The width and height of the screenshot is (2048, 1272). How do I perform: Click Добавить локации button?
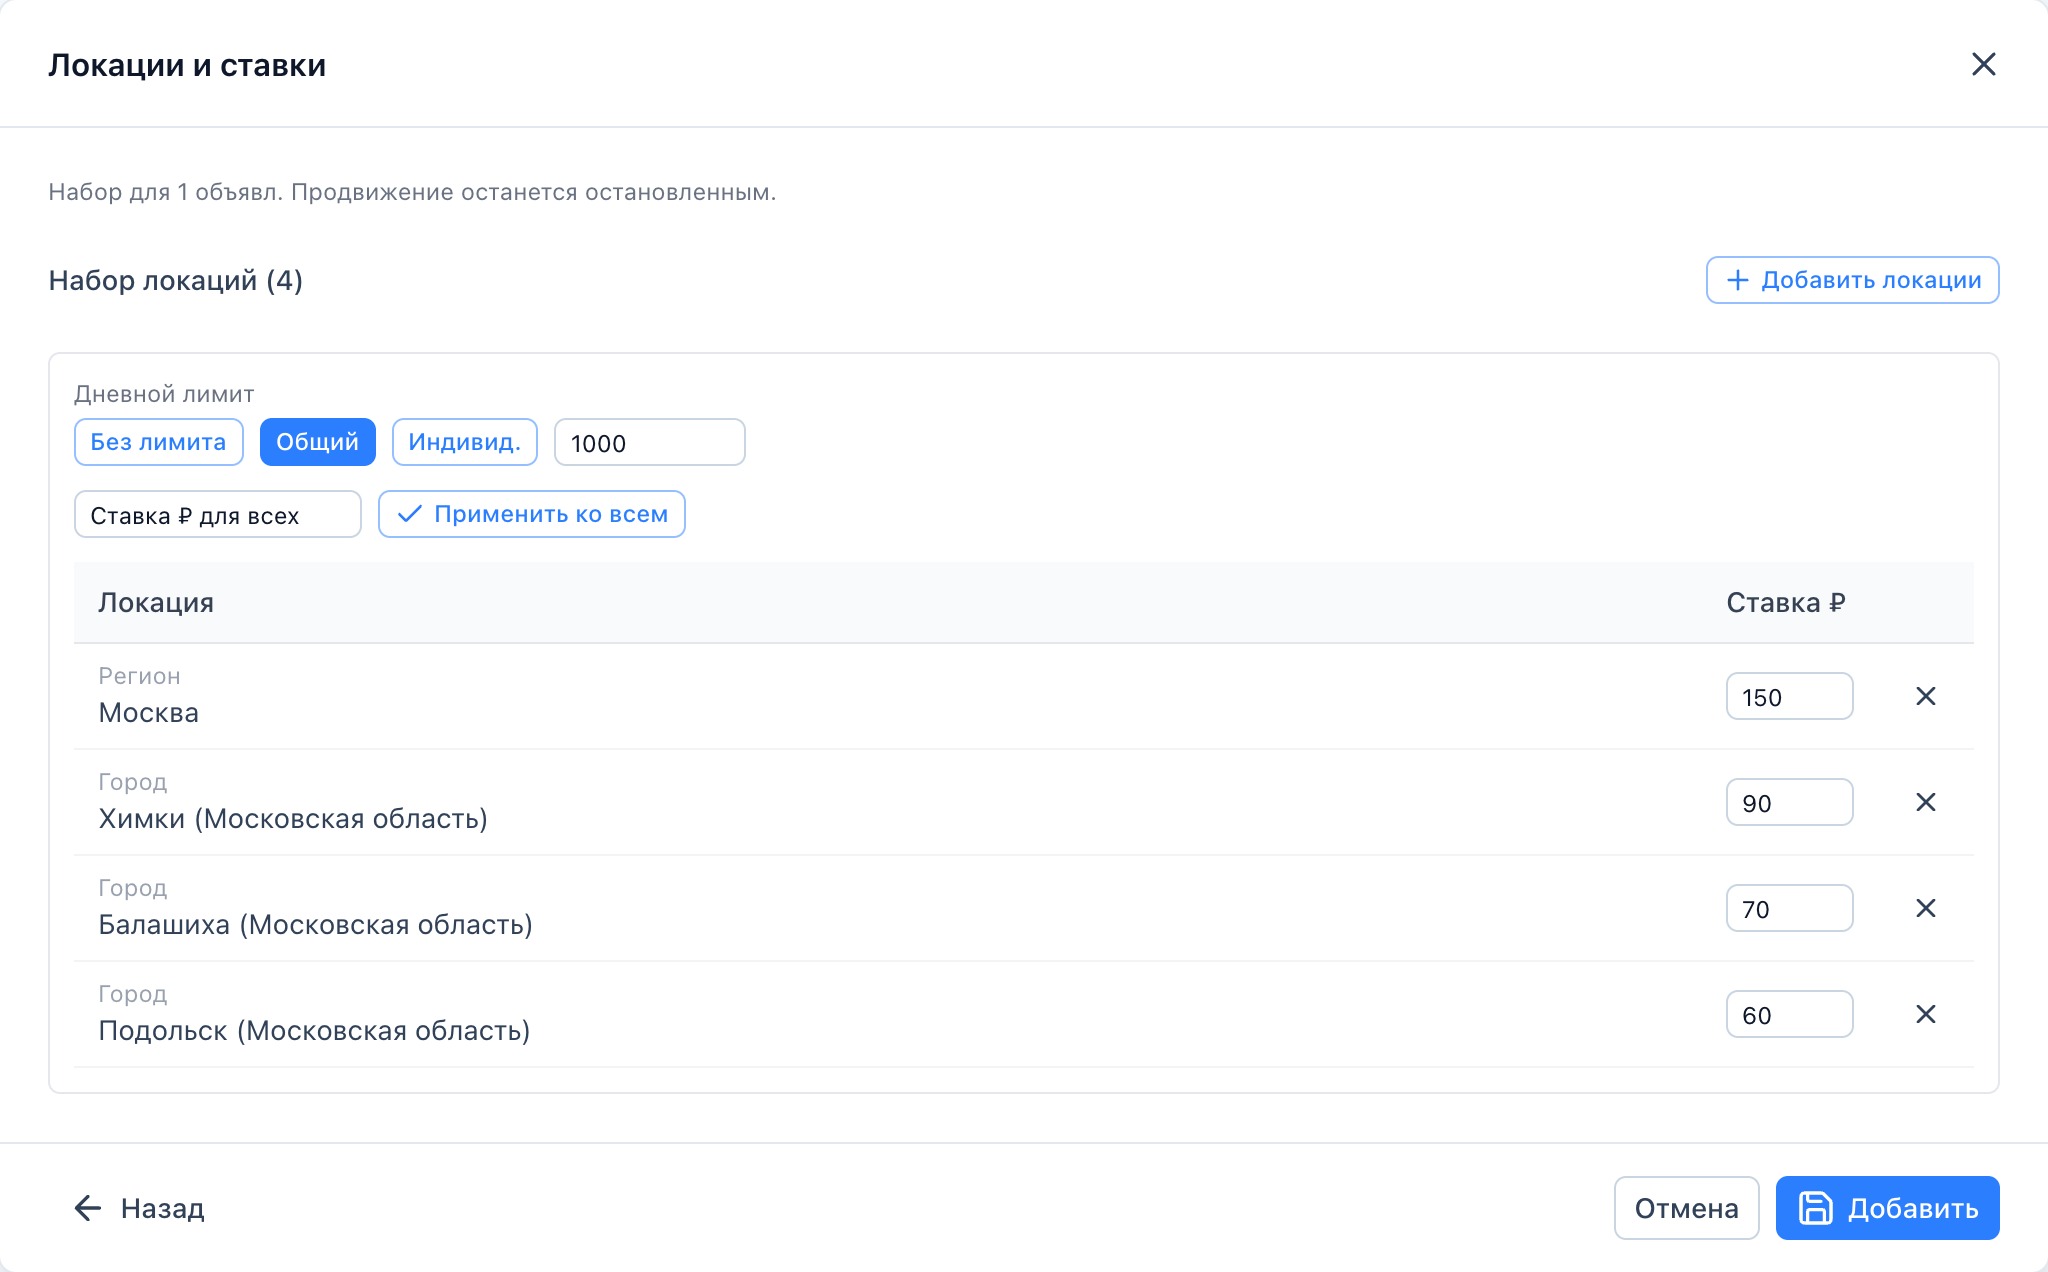pyautogui.click(x=1852, y=280)
